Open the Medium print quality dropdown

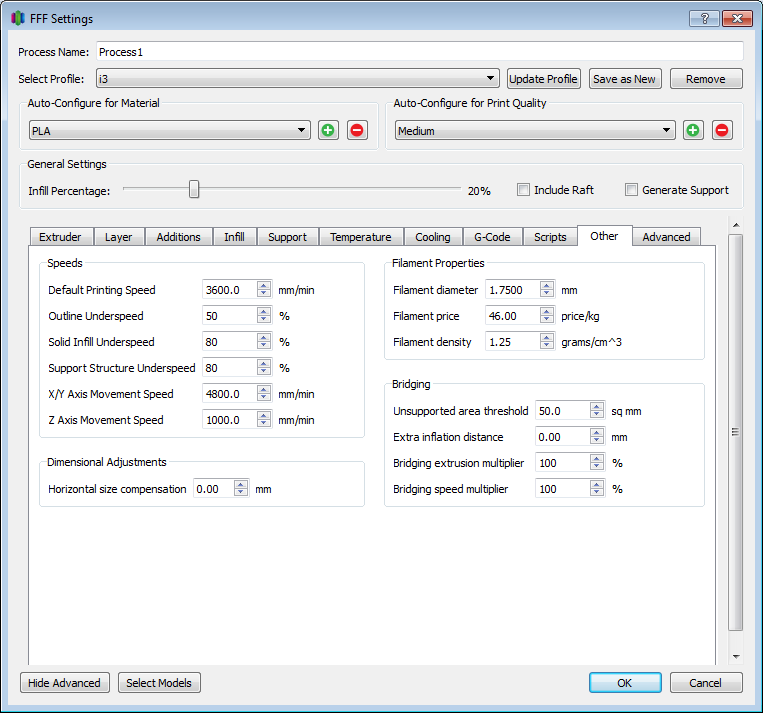click(x=535, y=130)
